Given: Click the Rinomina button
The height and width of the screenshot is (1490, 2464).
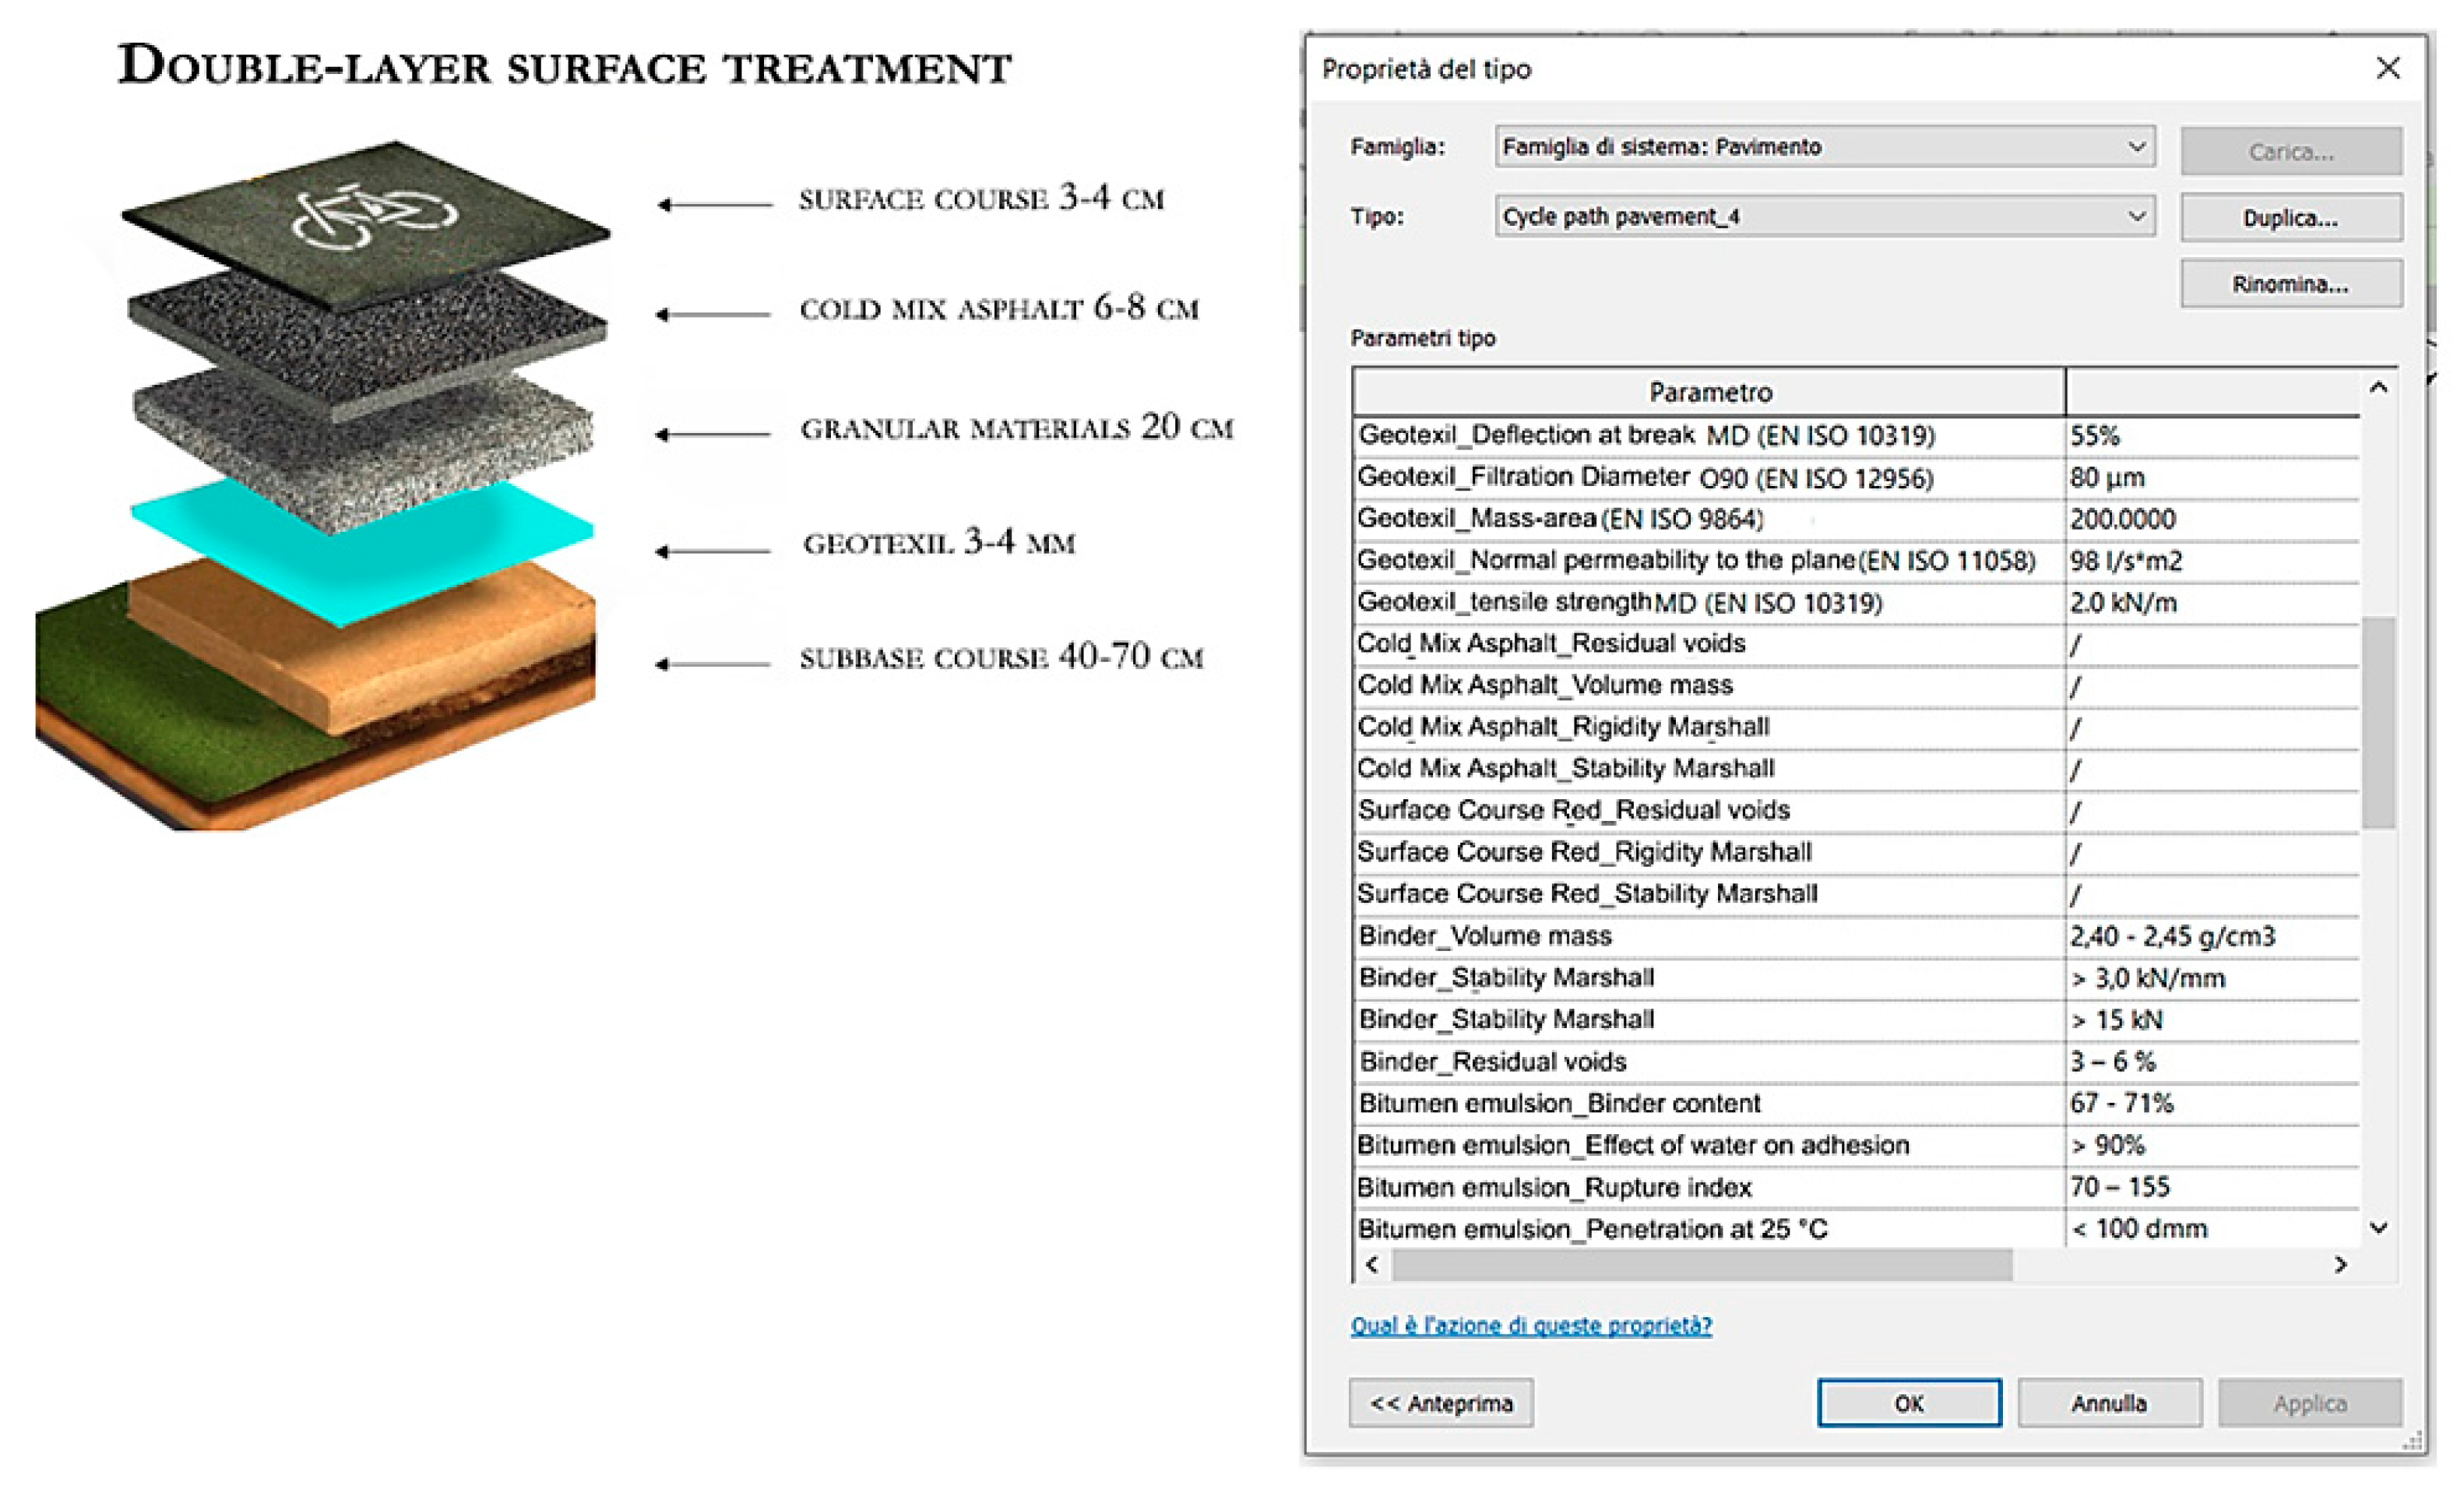Looking at the screenshot, I should [x=2290, y=284].
